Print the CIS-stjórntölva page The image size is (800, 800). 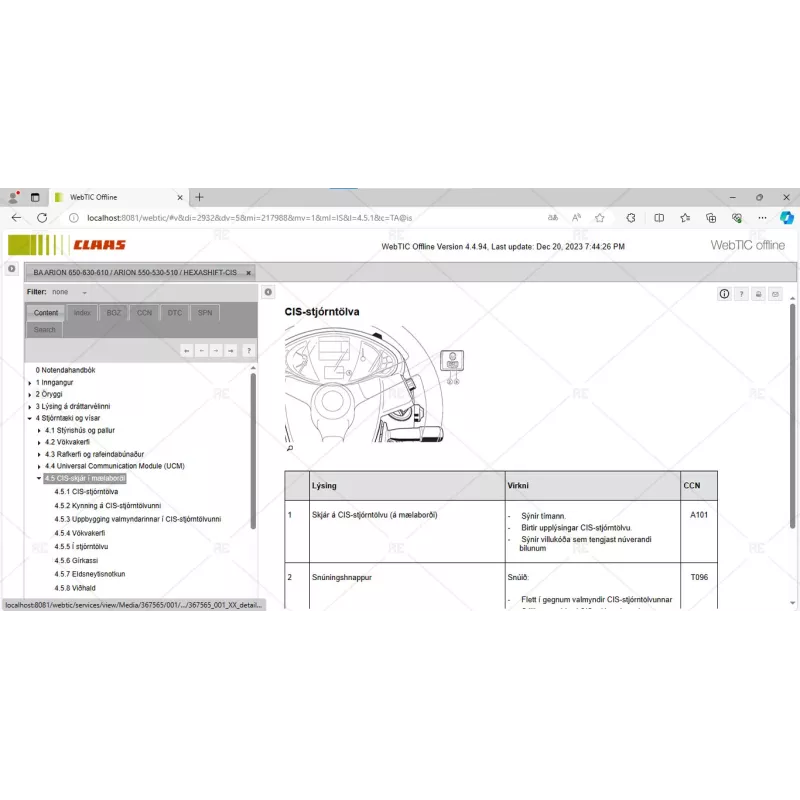[x=757, y=294]
